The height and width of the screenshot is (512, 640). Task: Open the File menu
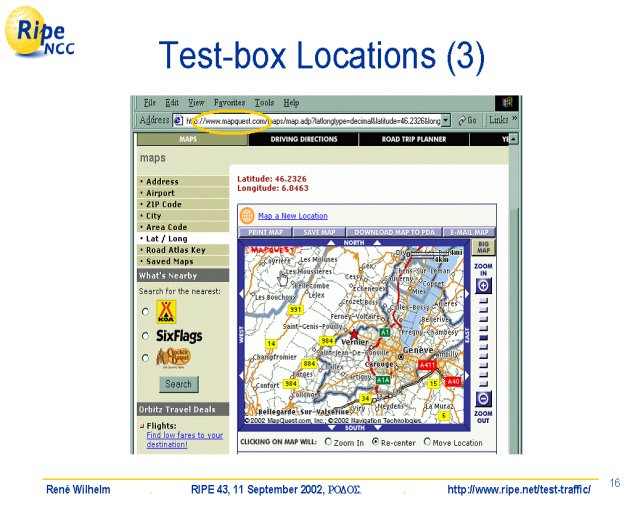click(150, 102)
